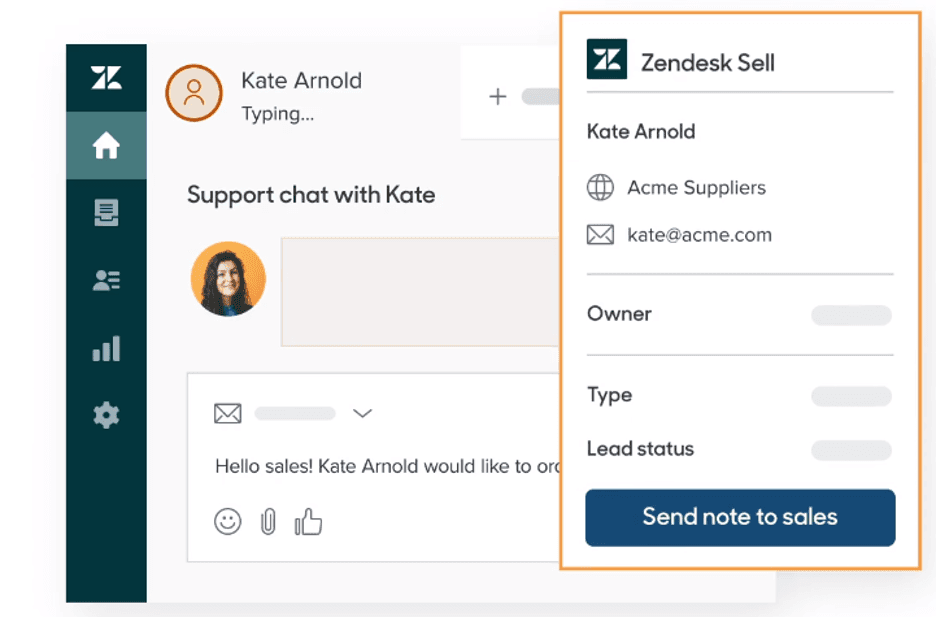The width and height of the screenshot is (936, 618).
Task: Open the Home view in sidebar
Action: click(106, 146)
